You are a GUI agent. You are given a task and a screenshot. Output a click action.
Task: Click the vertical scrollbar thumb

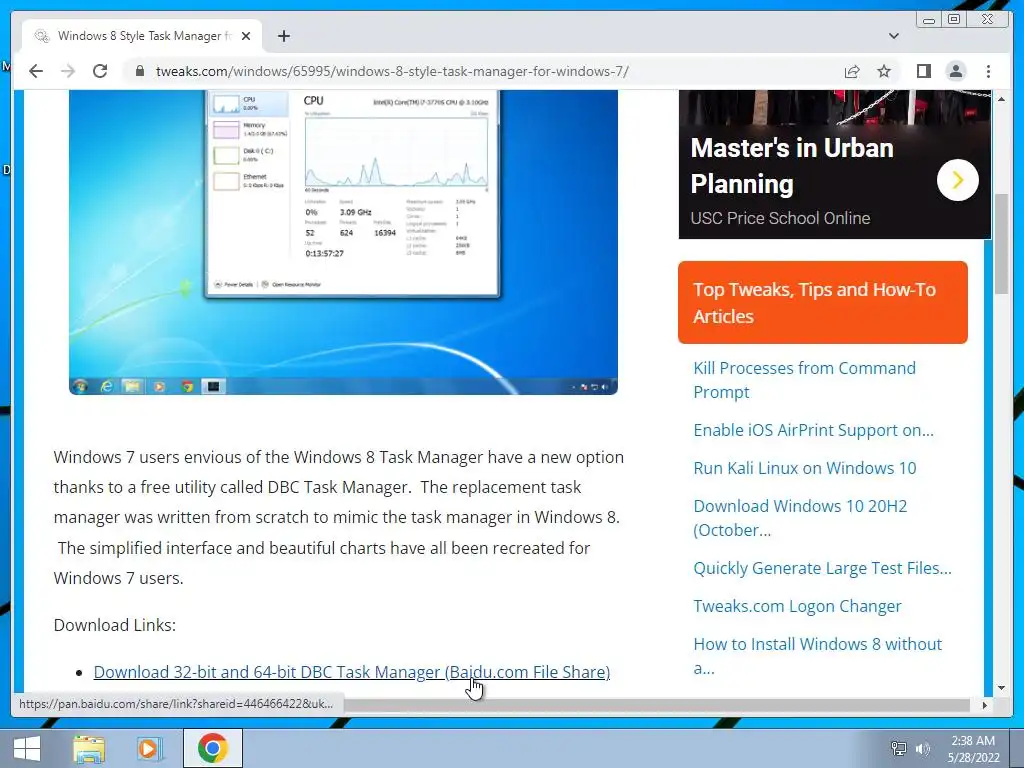pyautogui.click(x=1001, y=244)
